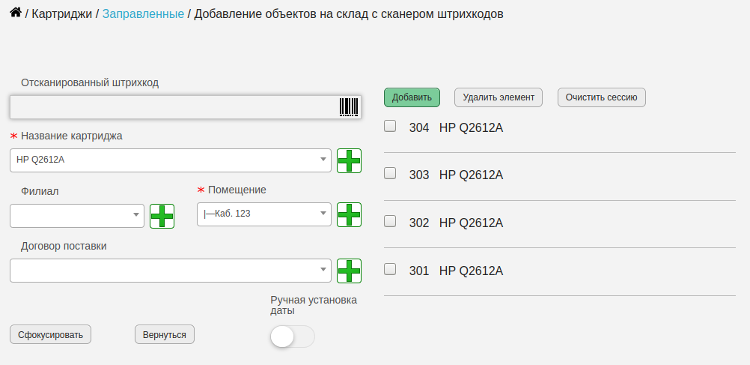Open Заправленные breadcrumb link

(143, 14)
